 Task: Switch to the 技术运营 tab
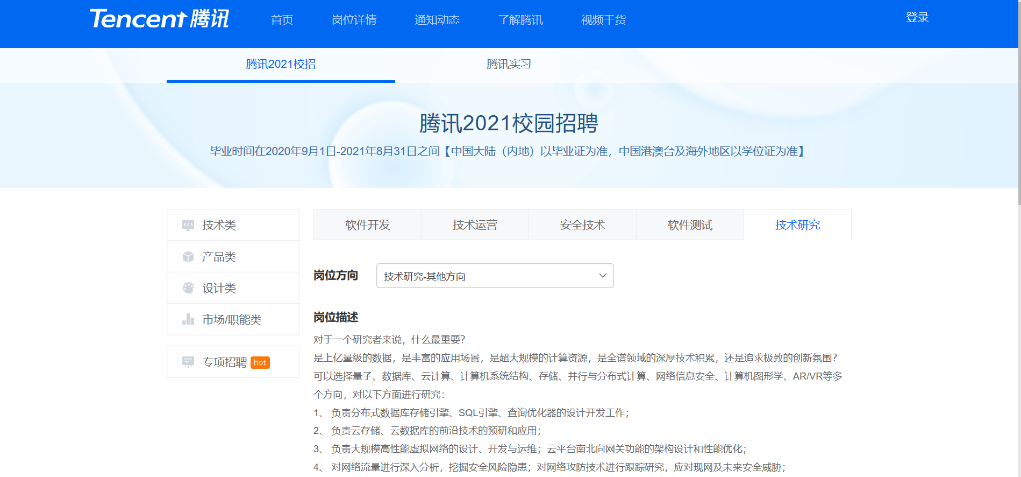pos(475,225)
